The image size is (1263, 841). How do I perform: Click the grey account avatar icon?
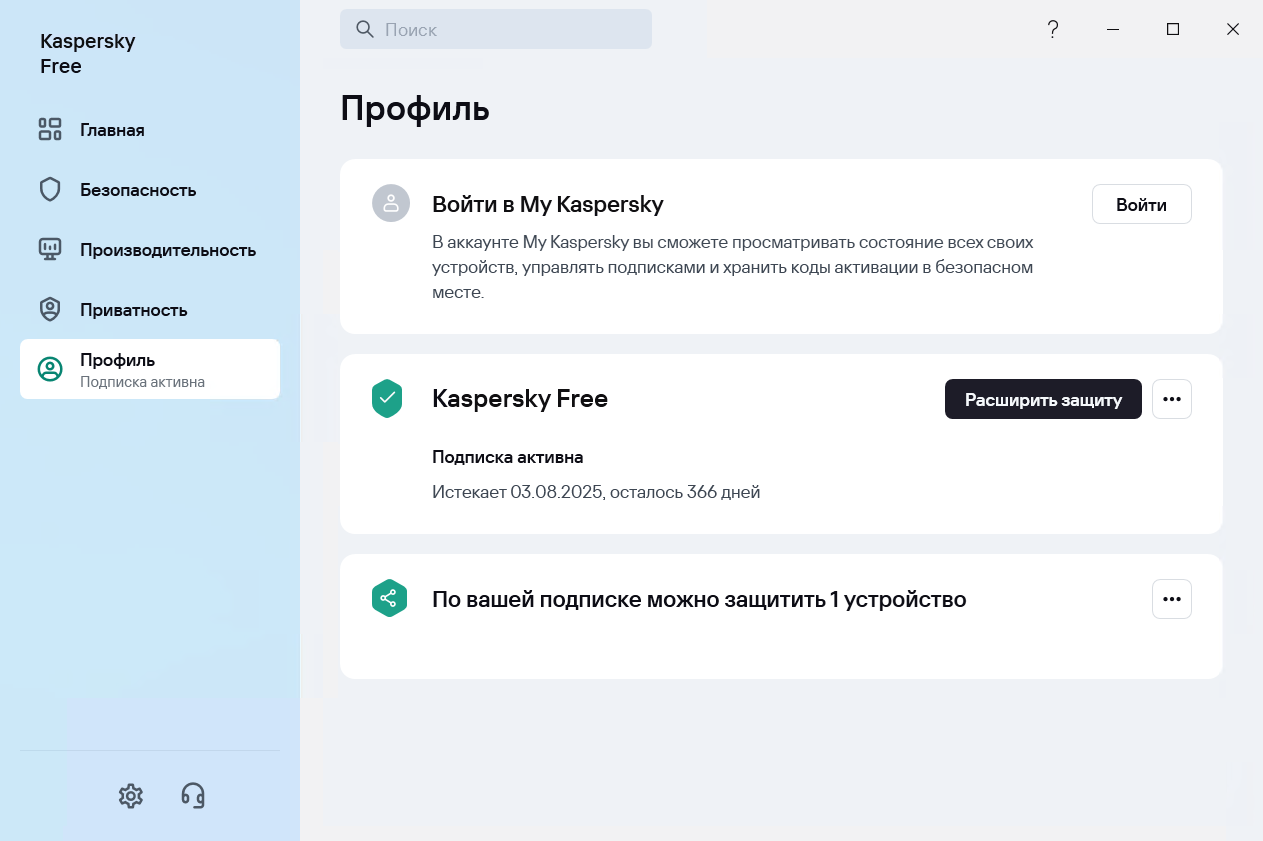pos(390,203)
